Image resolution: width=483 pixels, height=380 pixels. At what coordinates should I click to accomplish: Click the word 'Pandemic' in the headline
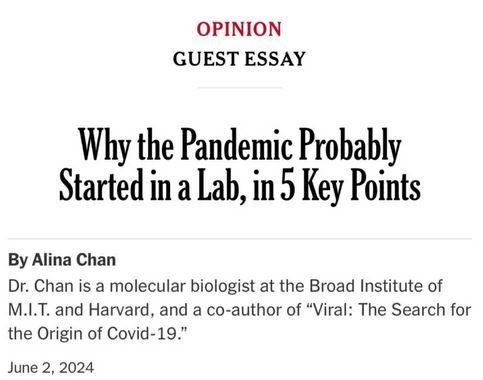(x=237, y=145)
